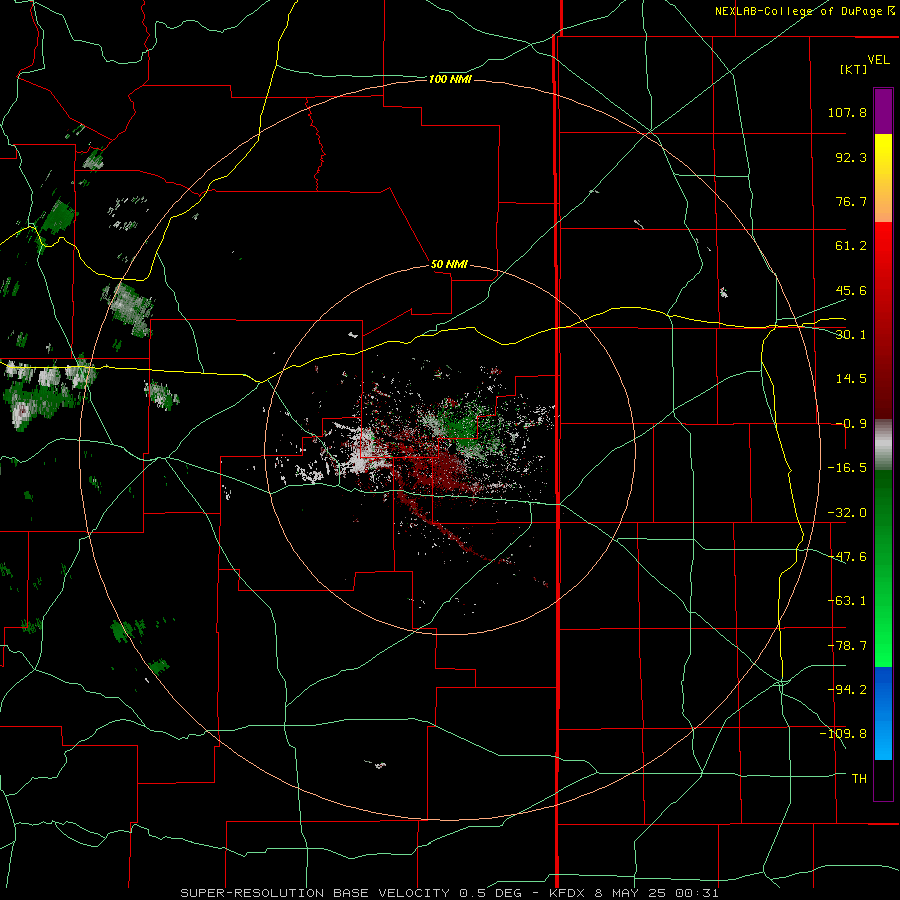The width and height of the screenshot is (900, 900).
Task: Click the 61.2 velocity scale value
Action: [x=851, y=246]
